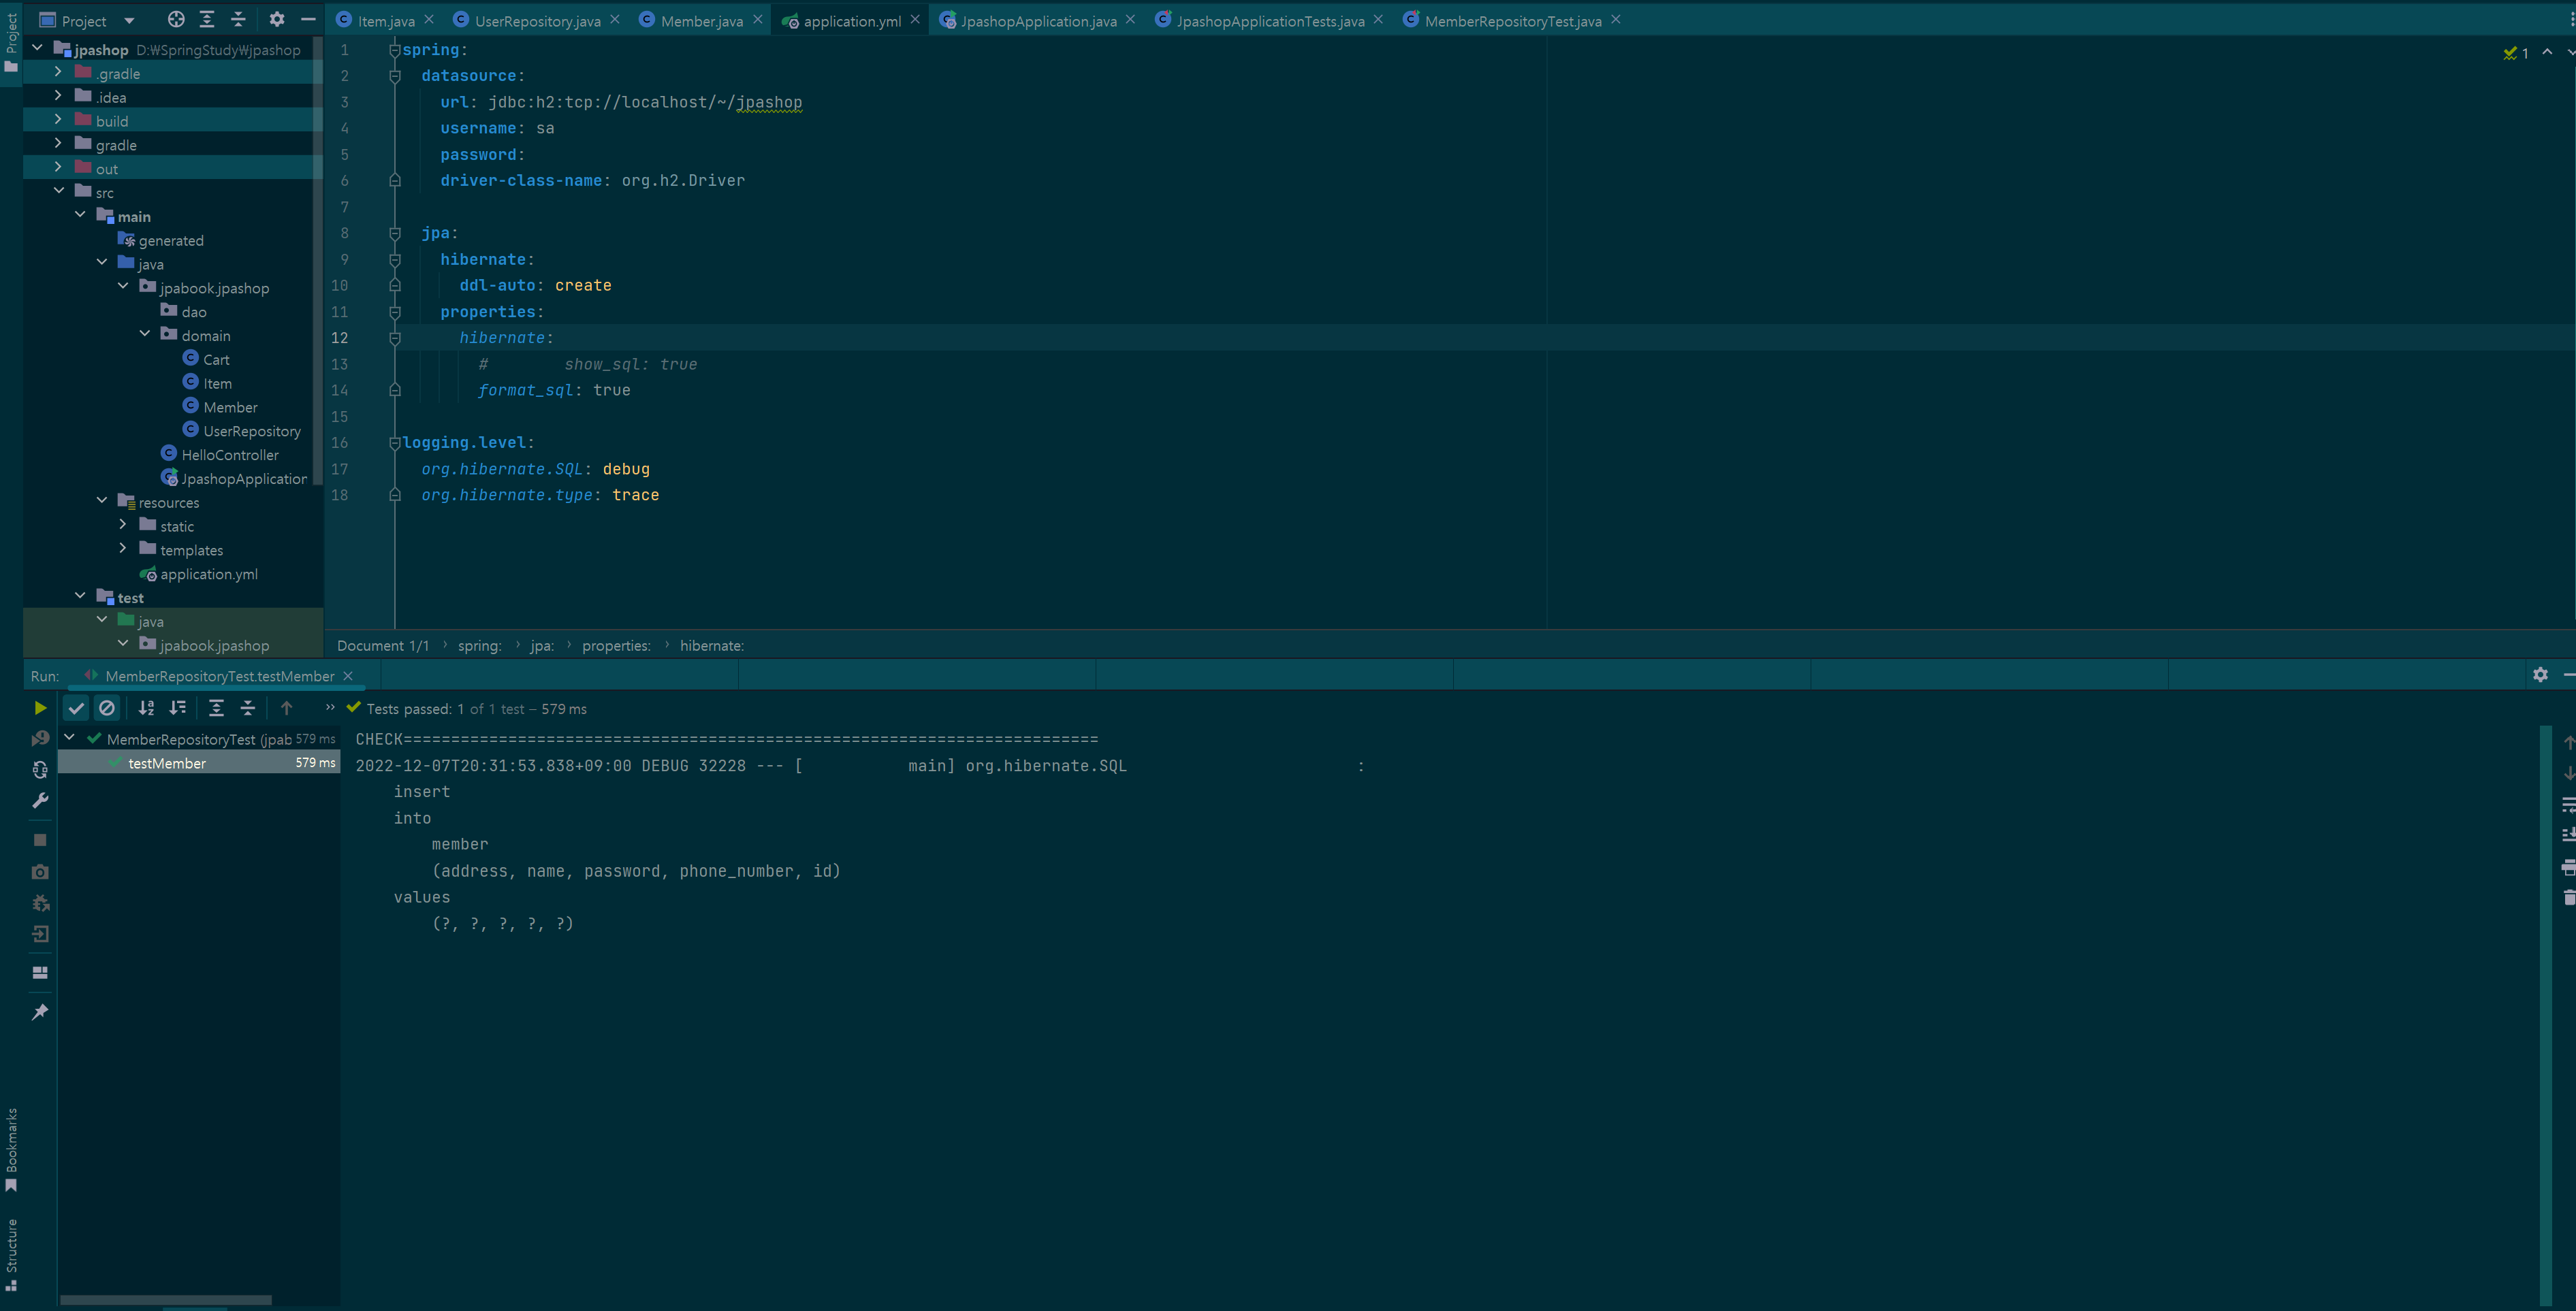This screenshot has height=1311, width=2576.
Task: Switch to Member.java editor tab
Action: [x=701, y=21]
